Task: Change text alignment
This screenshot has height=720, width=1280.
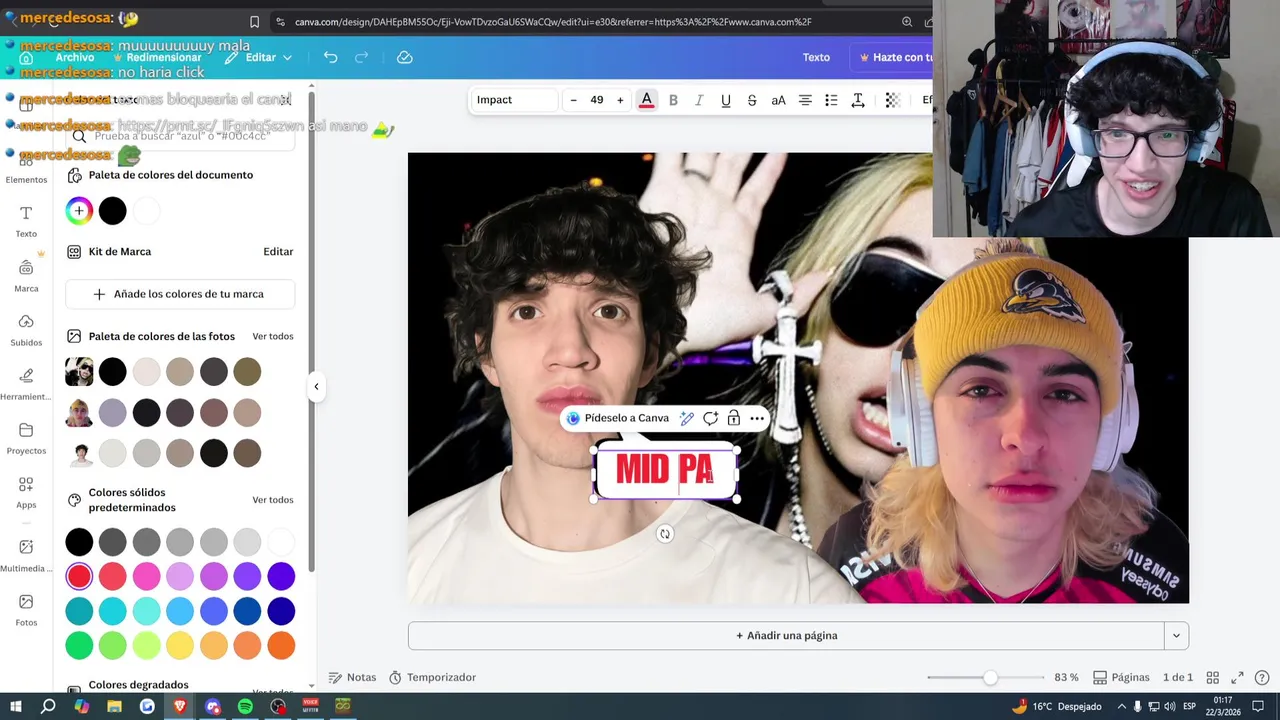Action: (805, 100)
